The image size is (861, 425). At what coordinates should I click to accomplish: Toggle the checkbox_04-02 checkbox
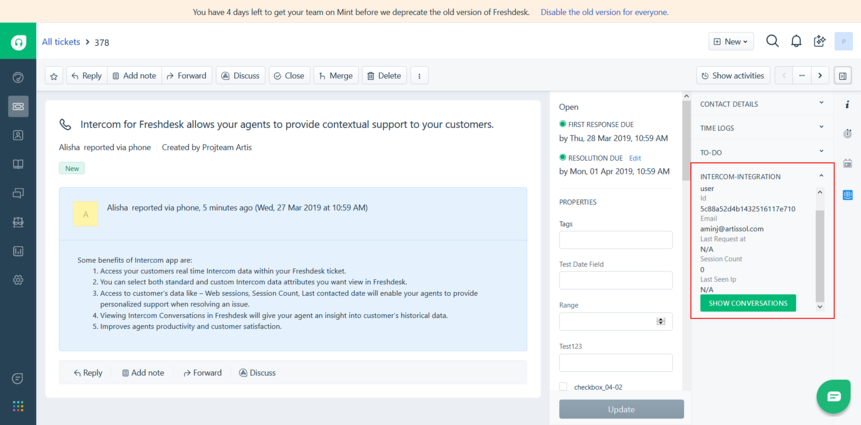click(x=563, y=387)
